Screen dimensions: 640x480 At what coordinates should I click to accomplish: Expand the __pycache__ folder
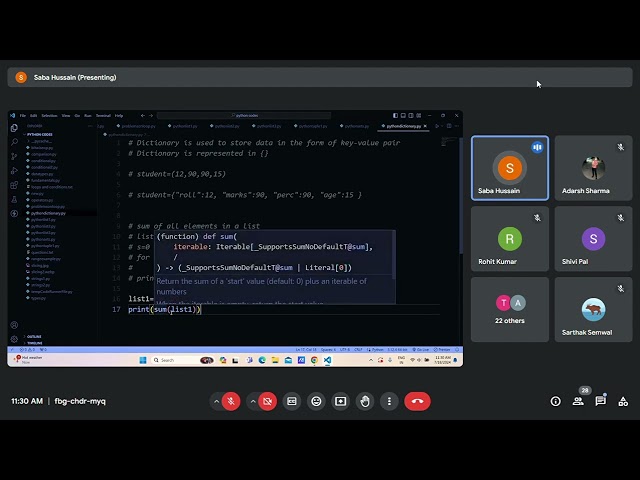(41, 141)
